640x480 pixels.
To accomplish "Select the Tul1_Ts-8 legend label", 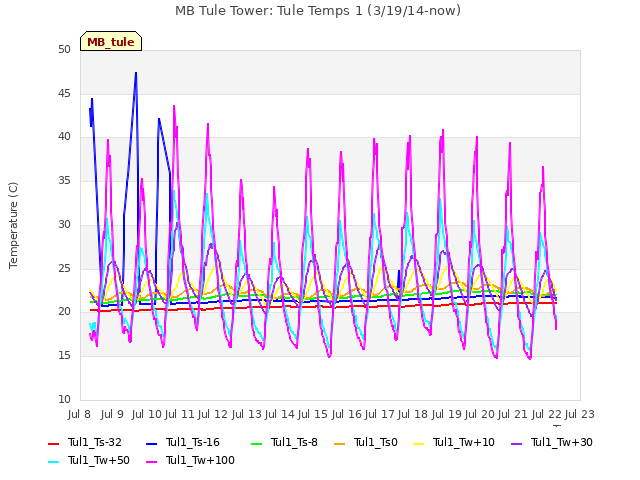I will pos(294,442).
